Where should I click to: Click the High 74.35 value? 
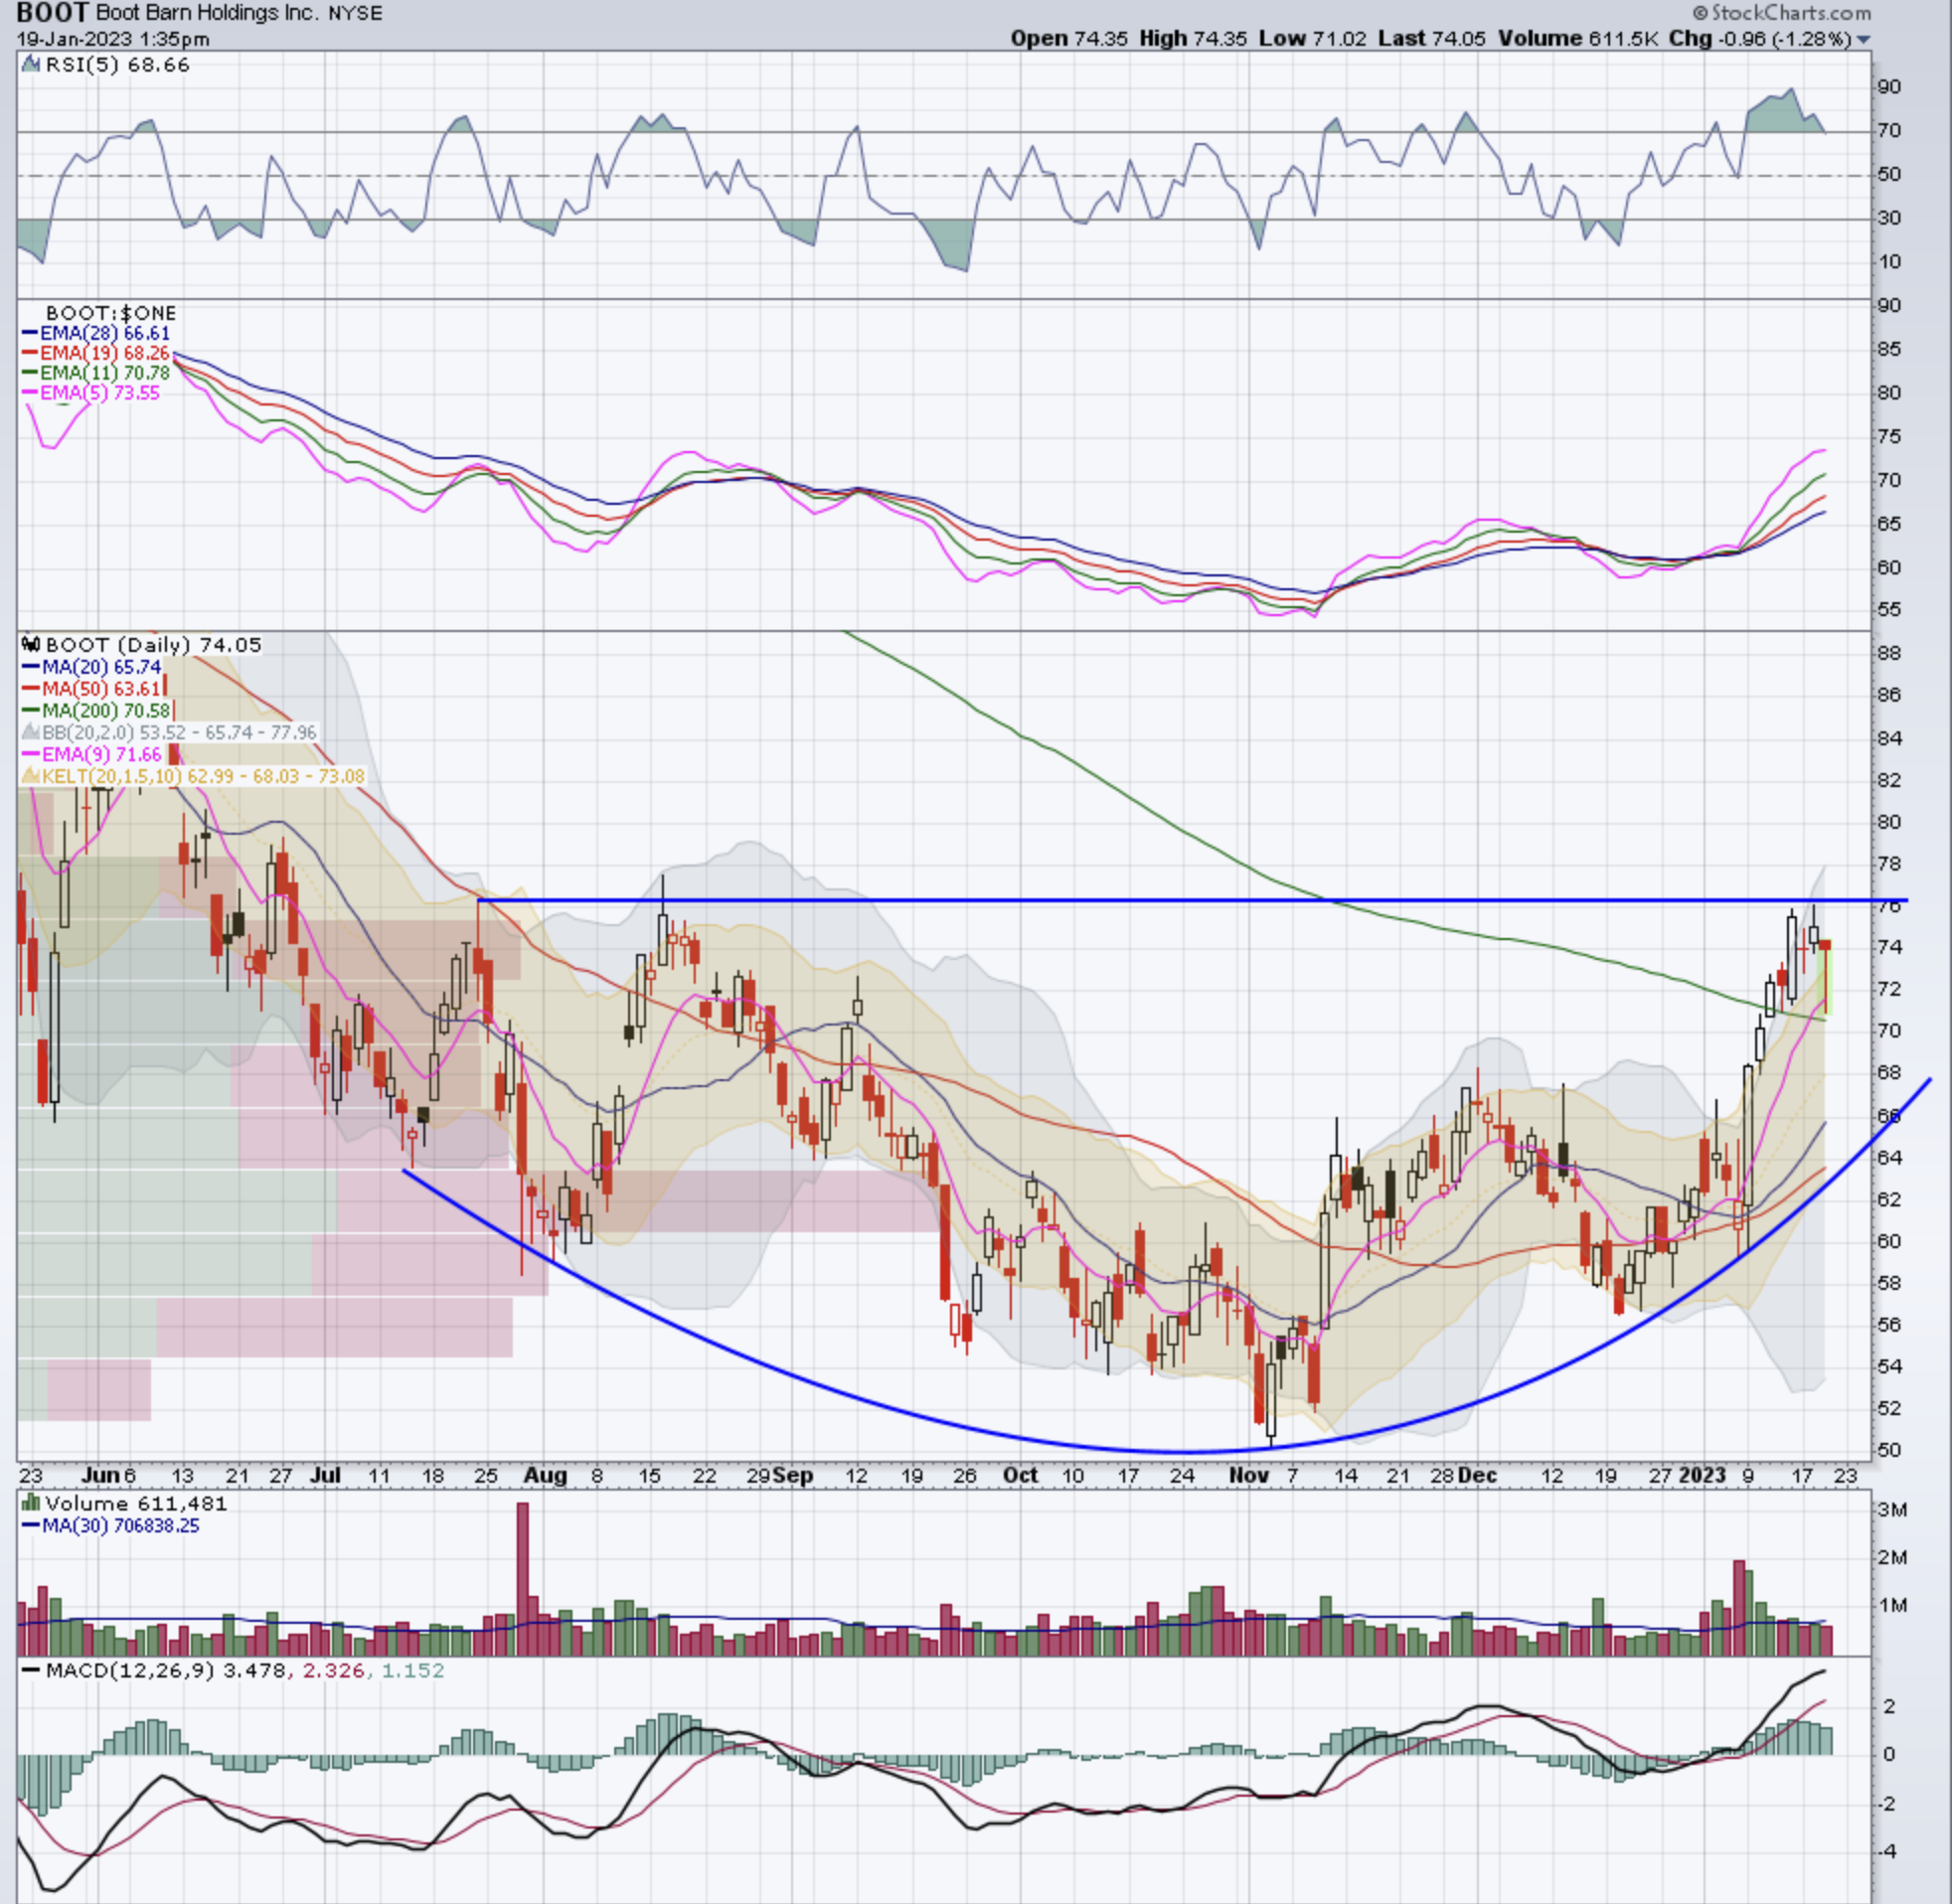click(x=1193, y=39)
